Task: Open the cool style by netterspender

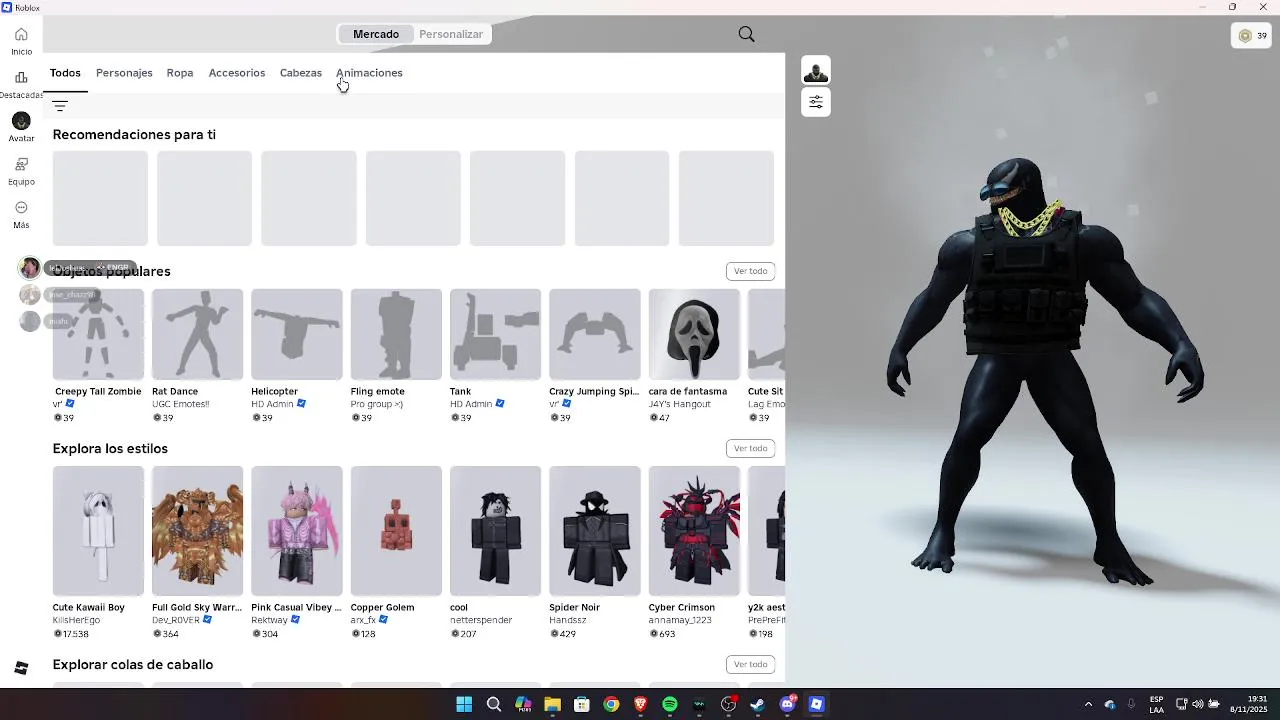Action: pos(495,531)
